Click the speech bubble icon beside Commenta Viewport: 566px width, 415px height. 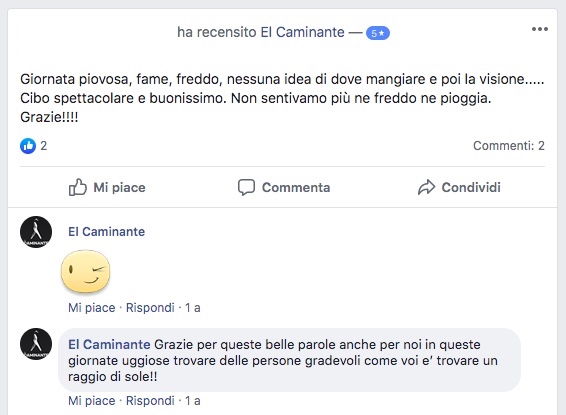point(246,187)
